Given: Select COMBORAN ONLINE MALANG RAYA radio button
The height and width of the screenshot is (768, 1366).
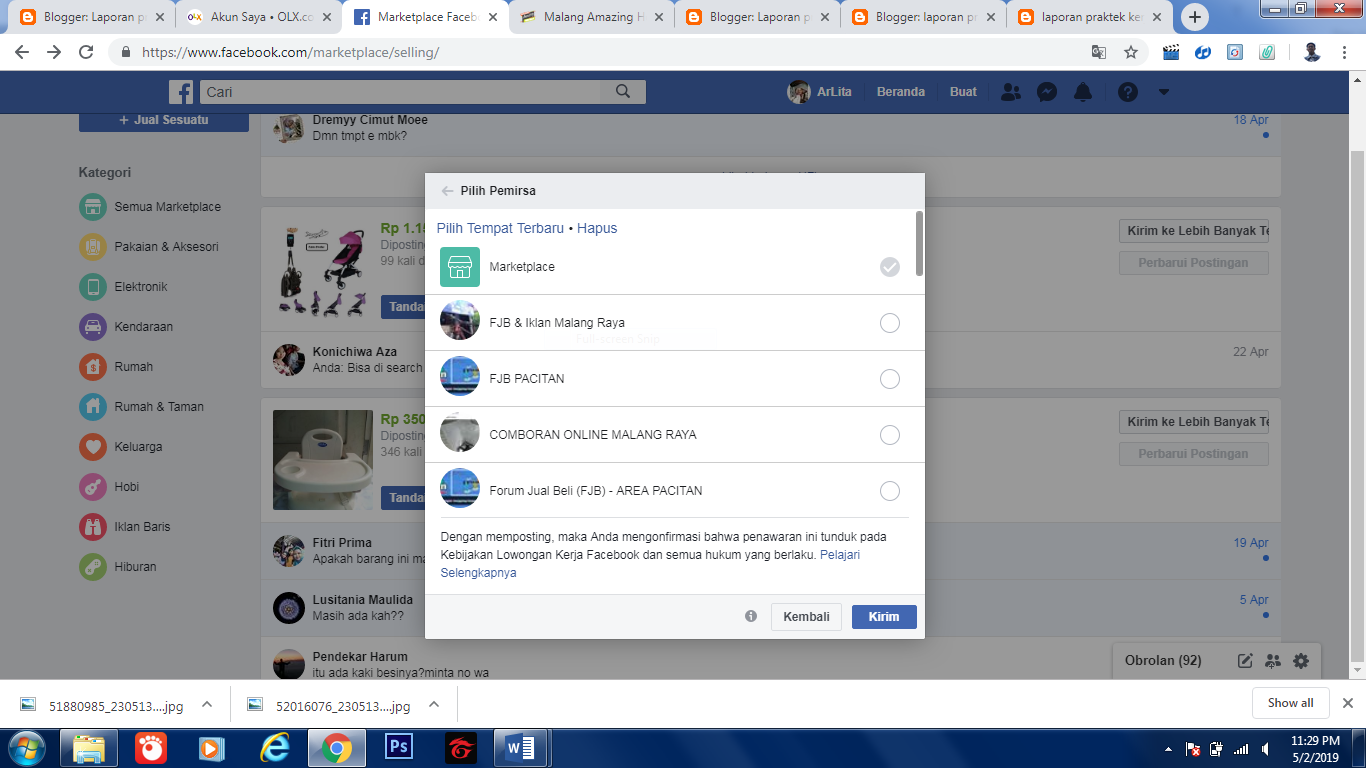Looking at the screenshot, I should [x=889, y=435].
